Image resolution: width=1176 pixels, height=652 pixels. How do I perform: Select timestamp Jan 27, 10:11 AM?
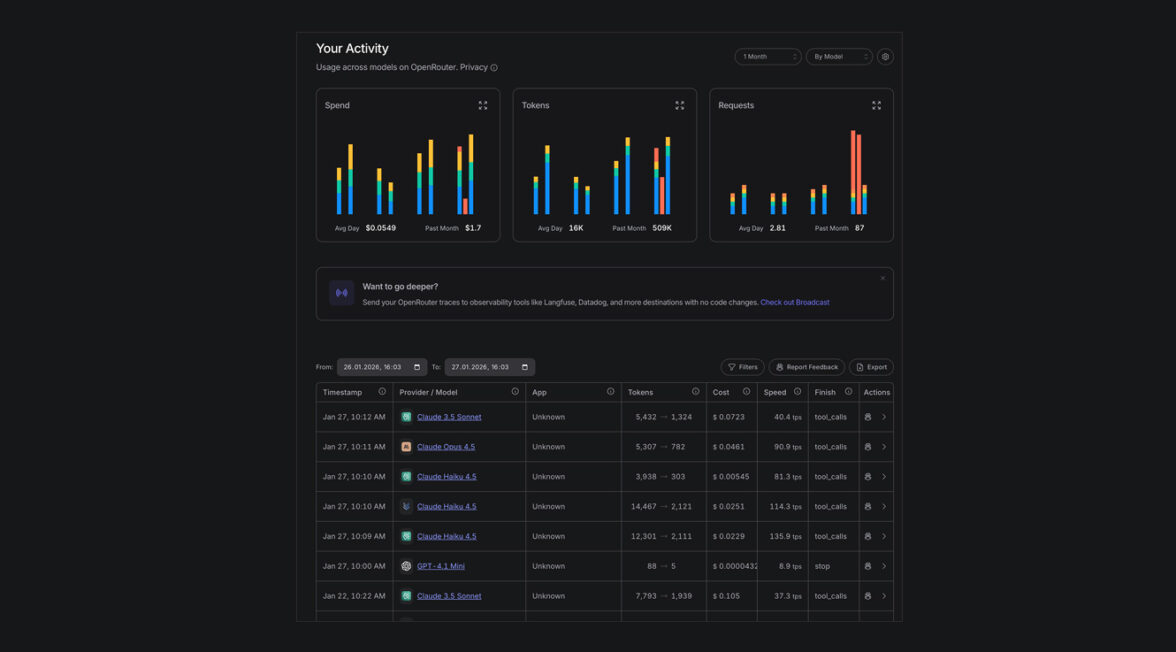[354, 447]
